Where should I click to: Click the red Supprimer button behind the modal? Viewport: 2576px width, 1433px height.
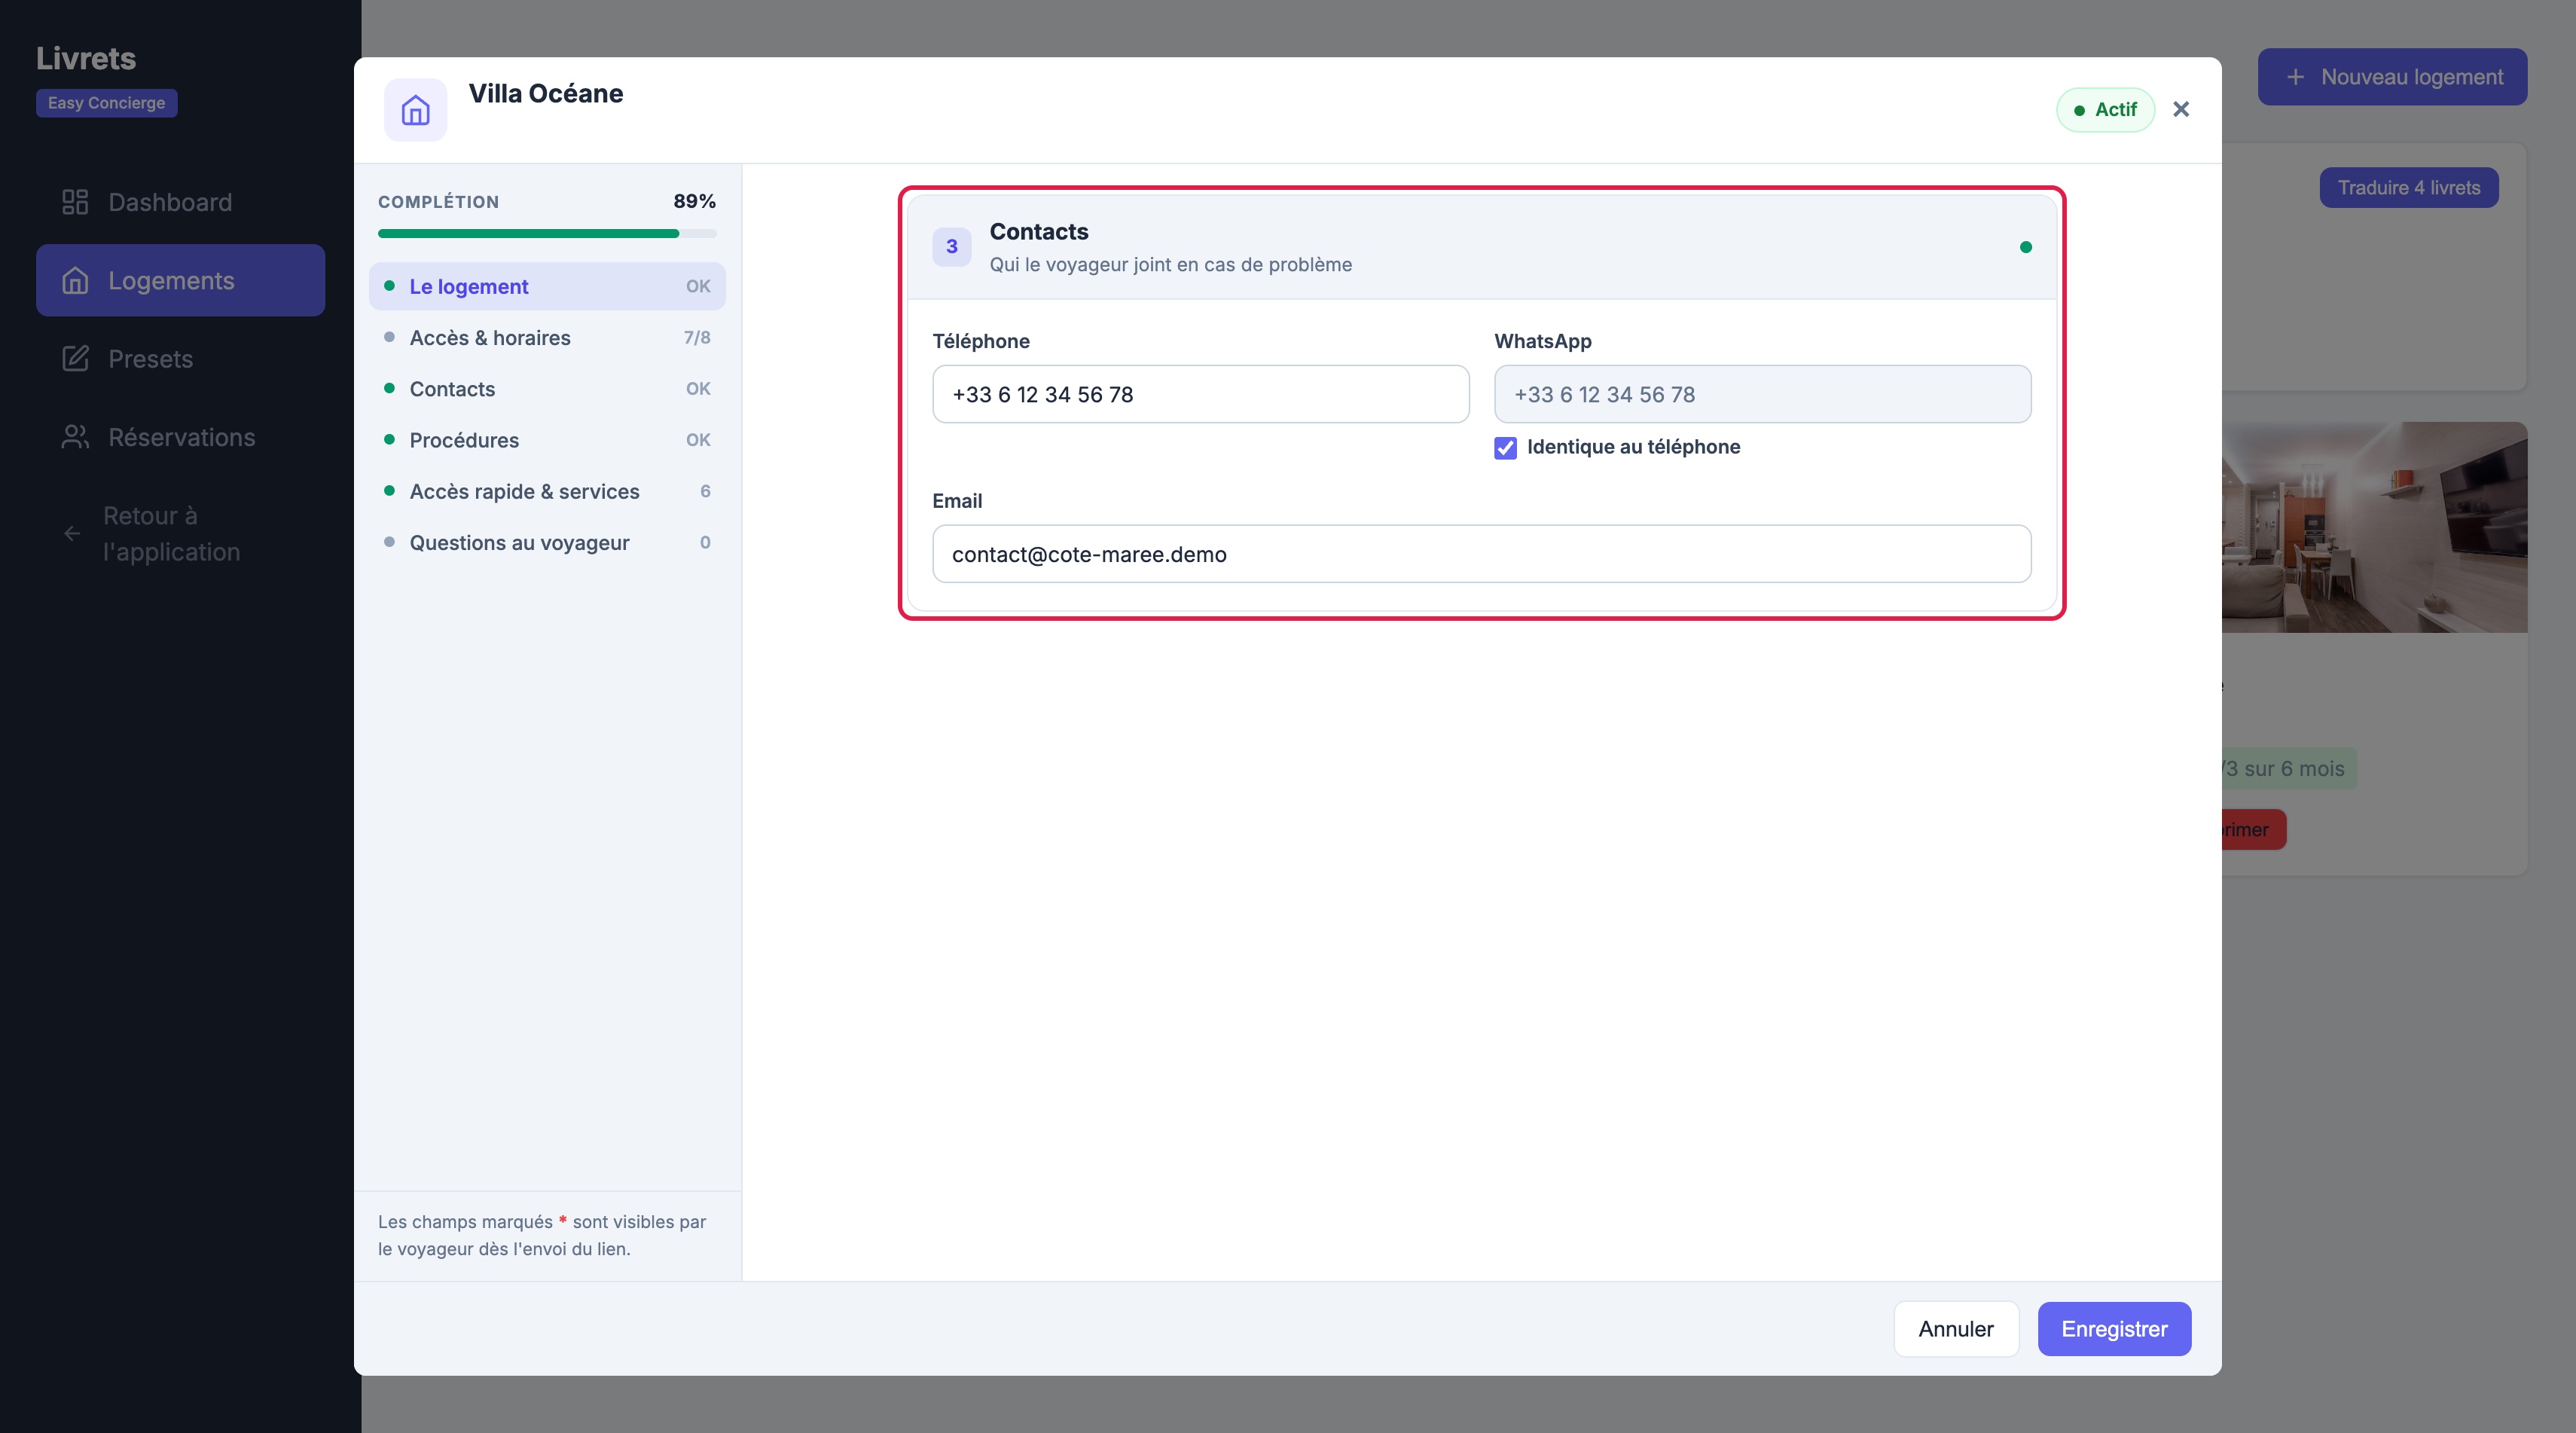point(2253,830)
